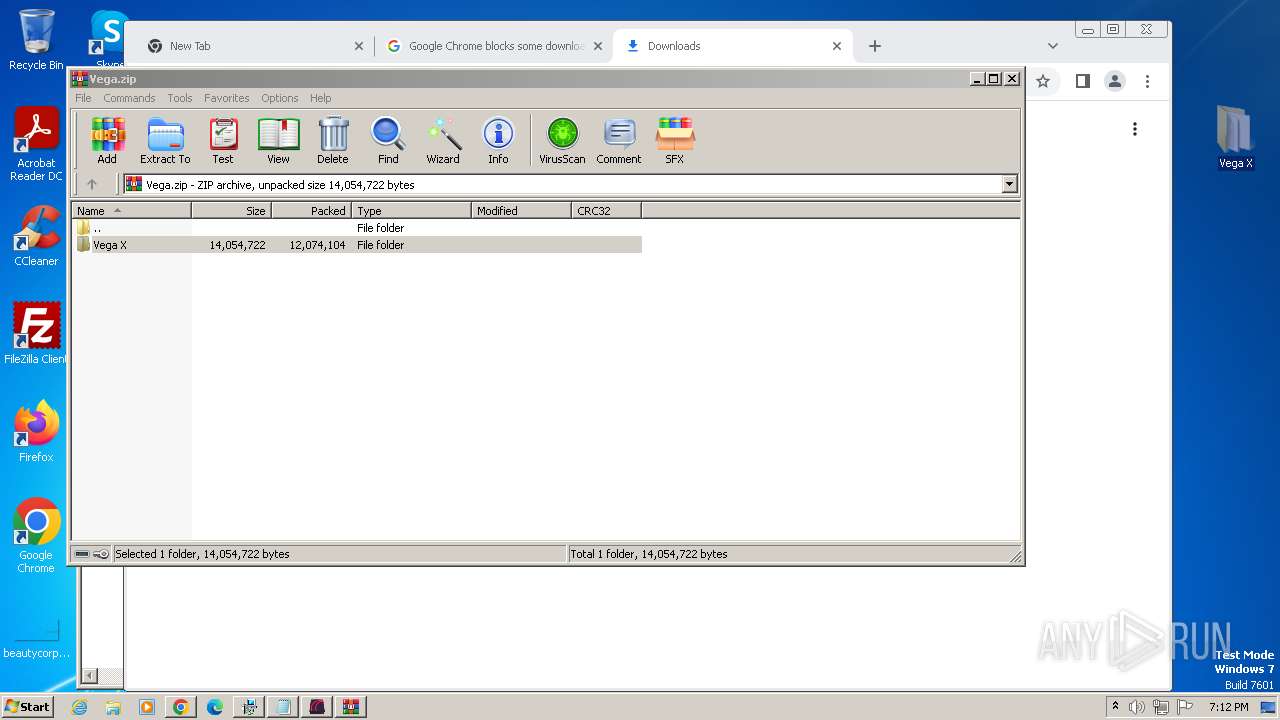Sort the file list by Size column
Screen dimensions: 1280x720
point(231,211)
